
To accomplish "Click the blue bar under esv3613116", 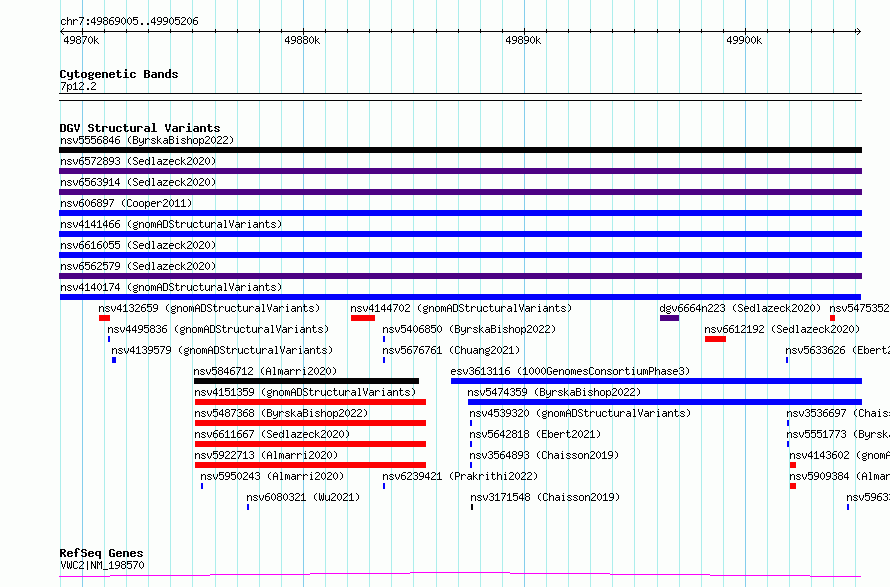I will click(656, 381).
